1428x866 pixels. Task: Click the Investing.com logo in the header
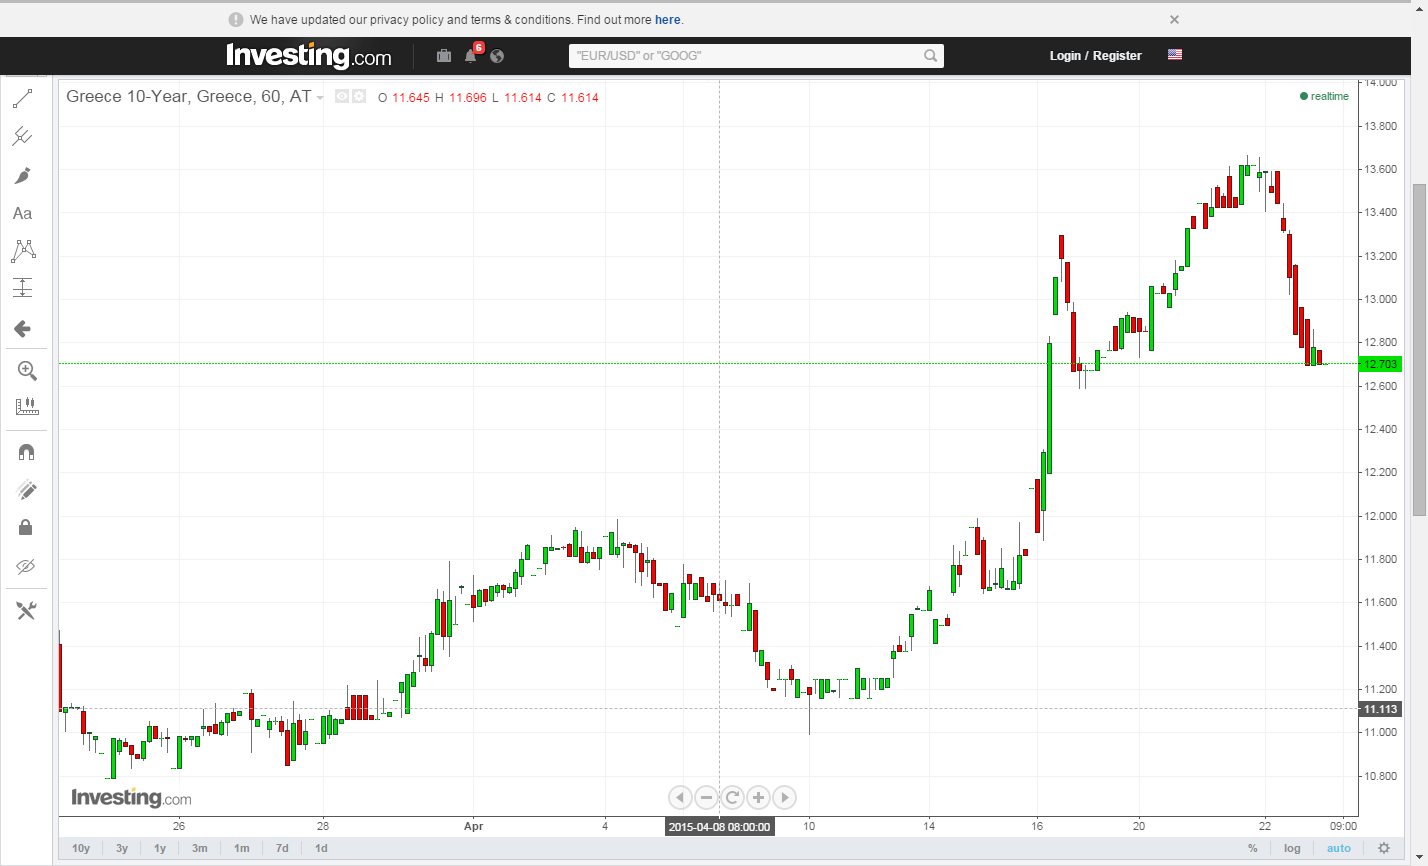point(309,56)
